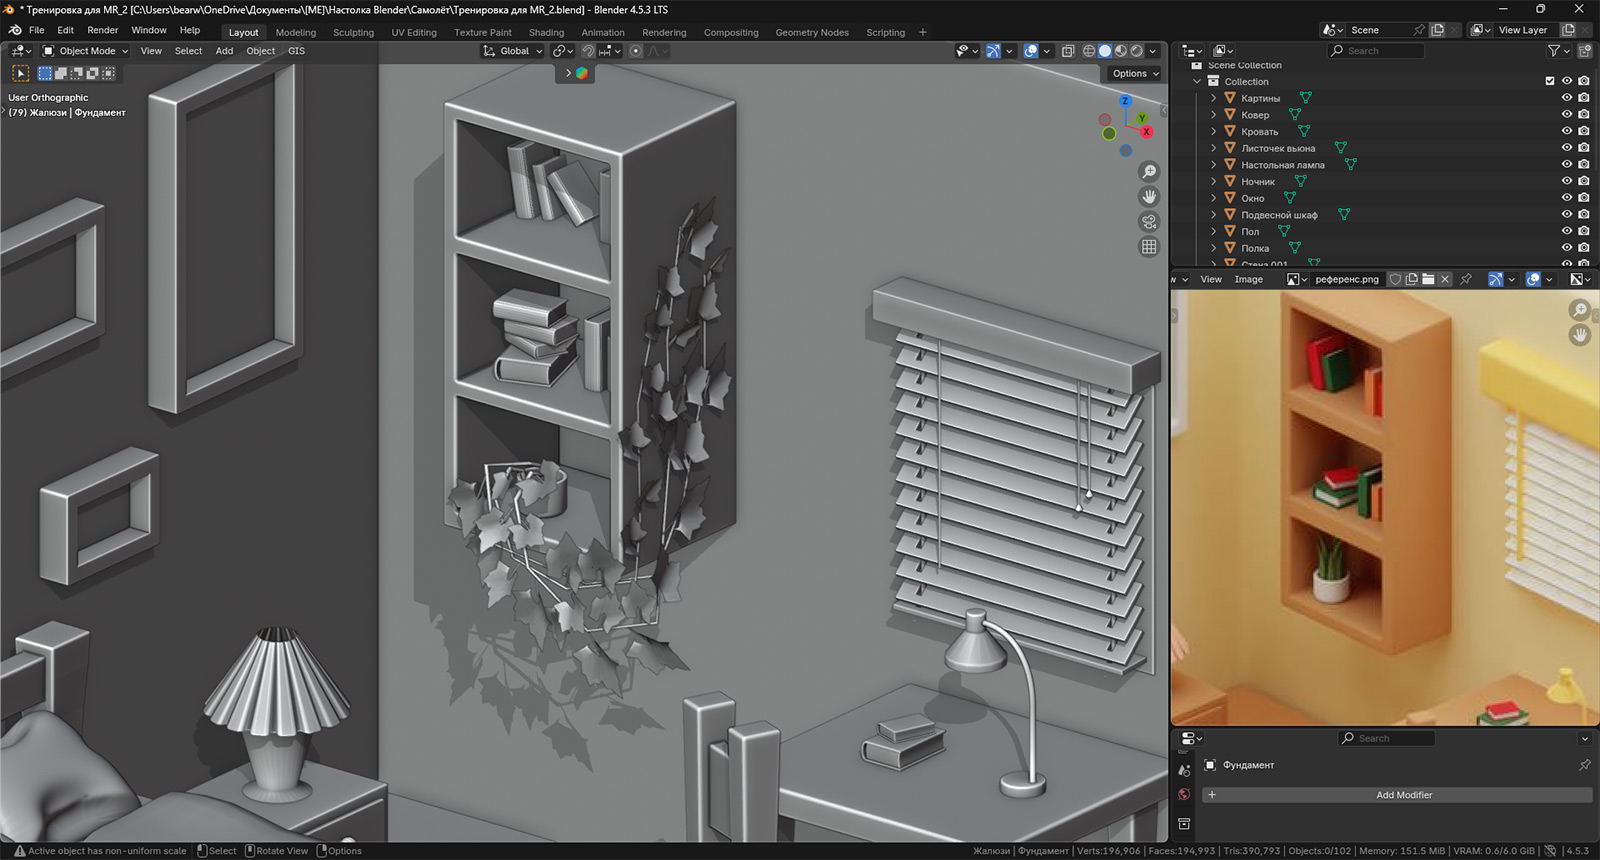The image size is (1600, 860).
Task: Open the Global transform orientation dropdown
Action: pyautogui.click(x=513, y=51)
